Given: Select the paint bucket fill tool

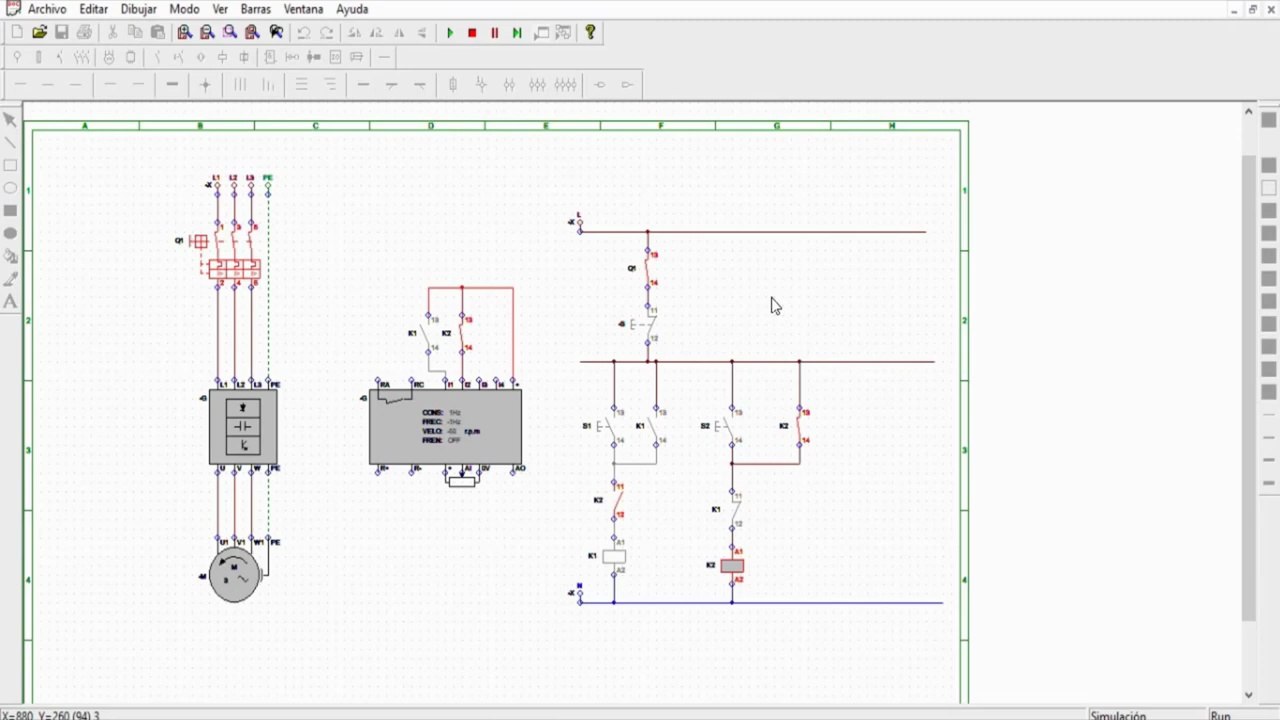Looking at the screenshot, I should [x=10, y=257].
